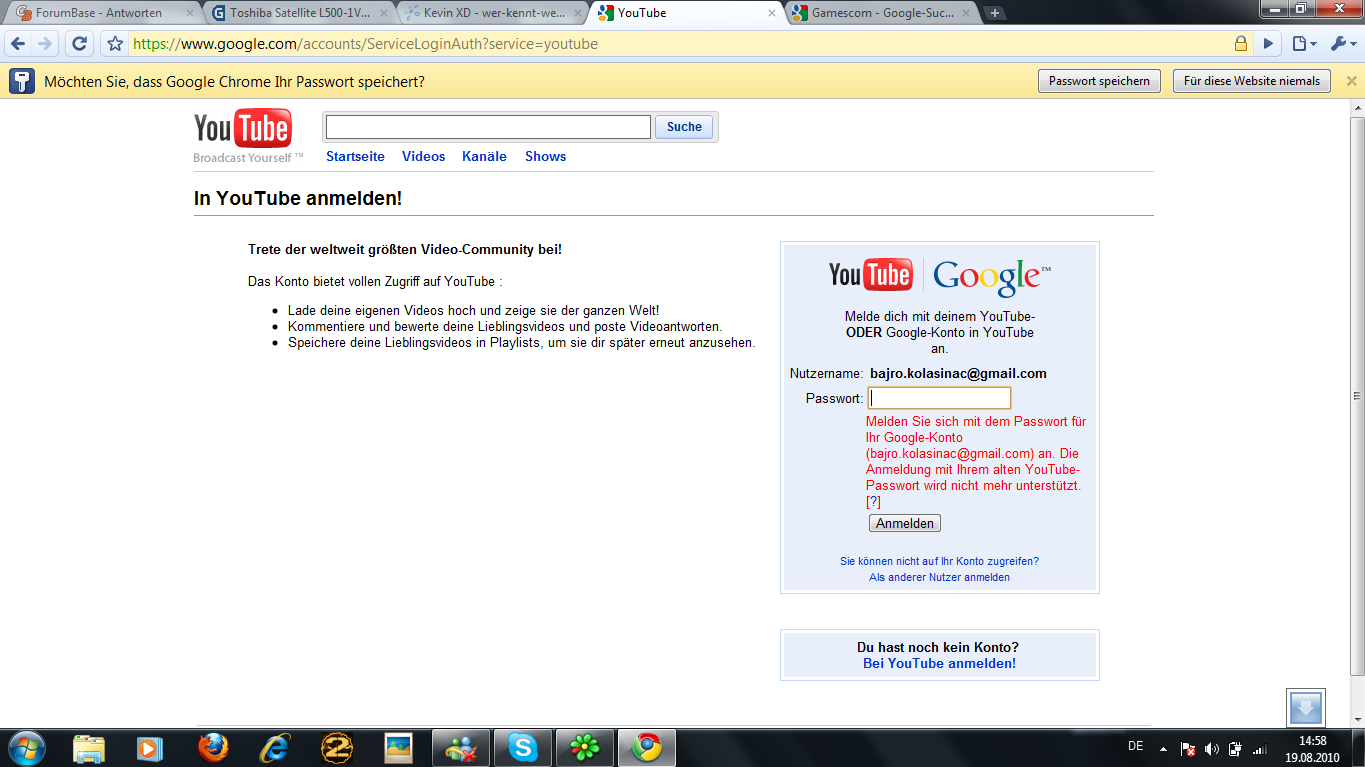The image size is (1365, 767).
Task: Switch to the Gamescom Google-Suche tab
Action: pos(880,13)
